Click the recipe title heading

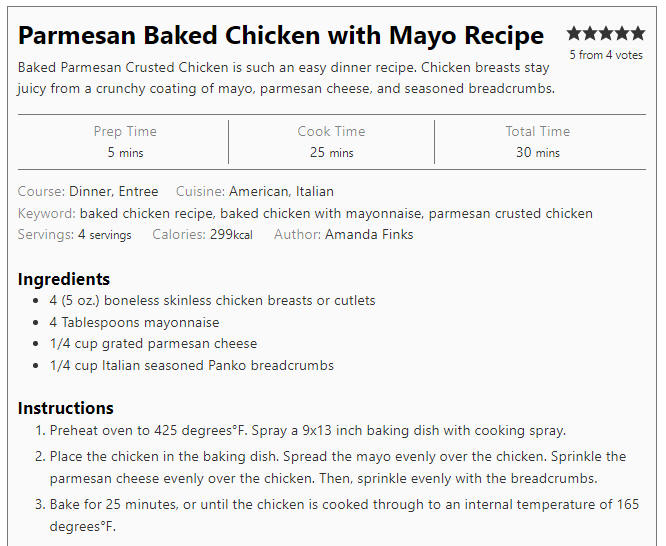281,35
